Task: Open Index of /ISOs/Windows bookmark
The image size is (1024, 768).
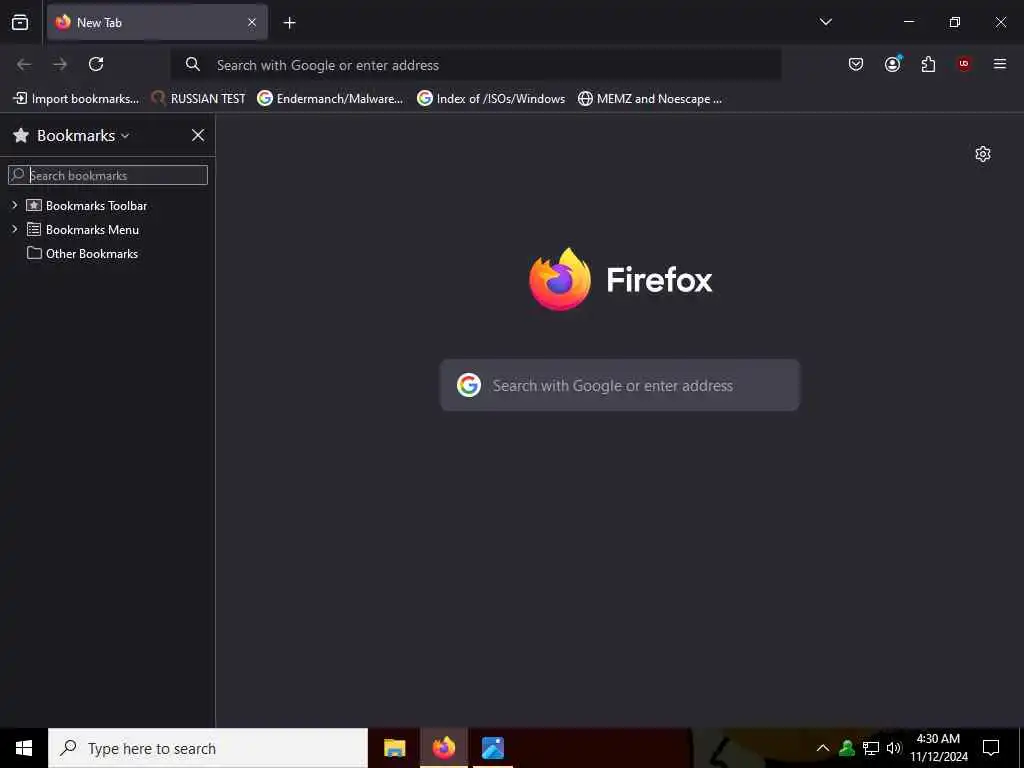Action: [491, 99]
